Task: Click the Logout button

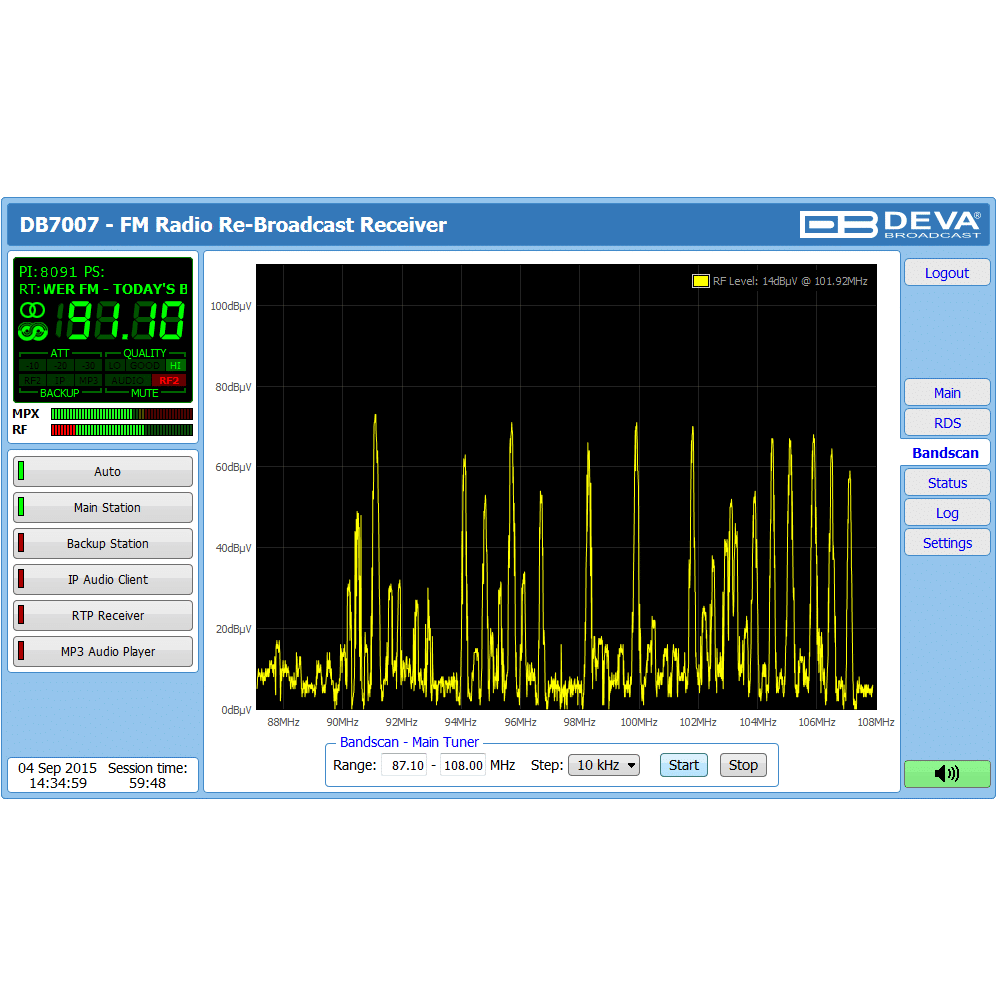Action: pyautogui.click(x=946, y=272)
